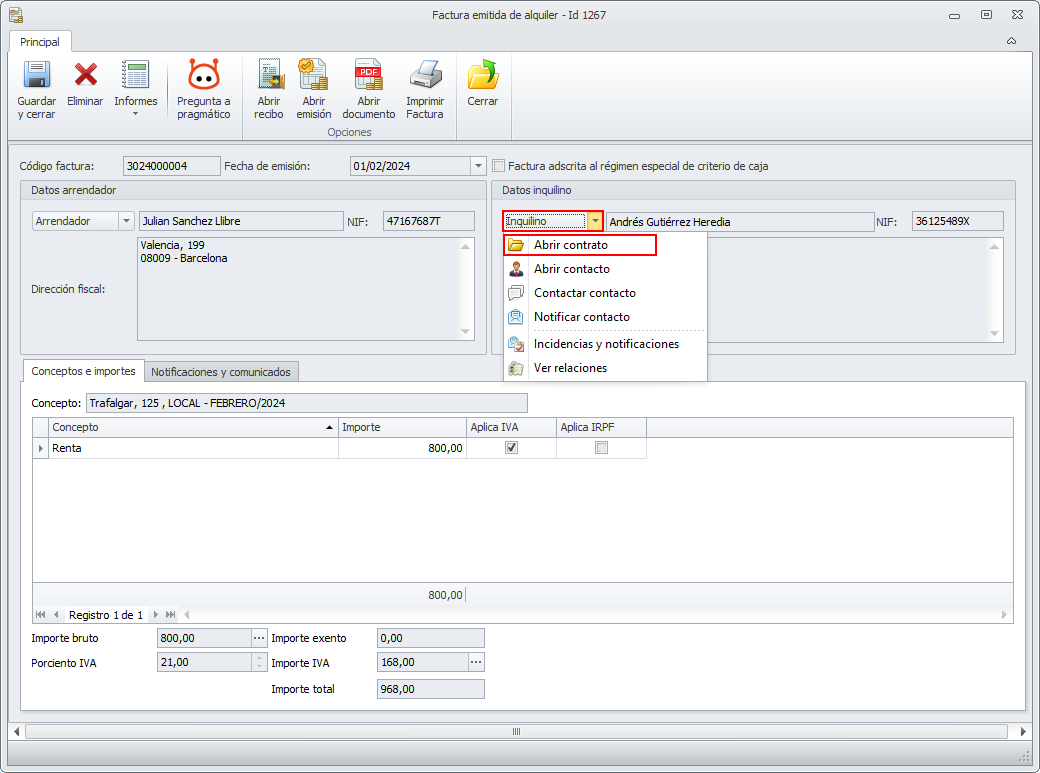Click the Guardar y cerrar save icon

pos(36,74)
